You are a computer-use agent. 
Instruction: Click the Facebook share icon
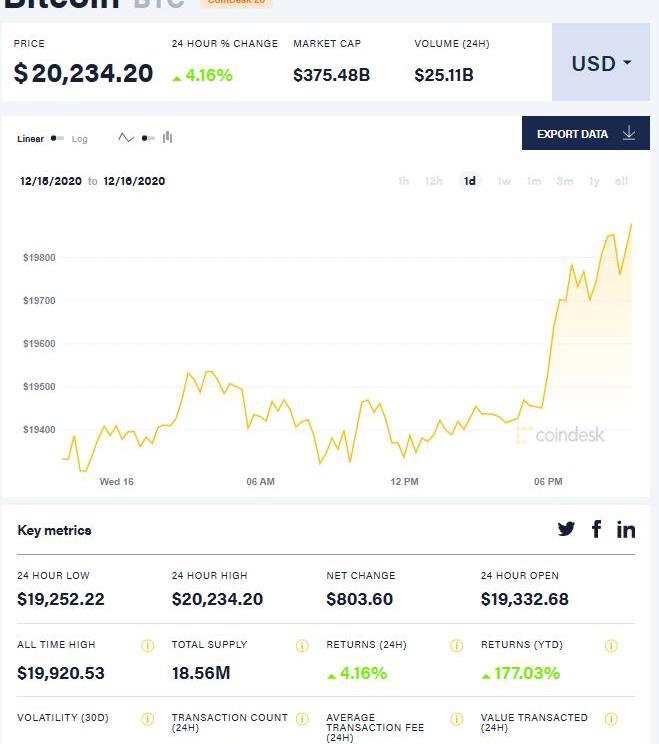pos(597,529)
